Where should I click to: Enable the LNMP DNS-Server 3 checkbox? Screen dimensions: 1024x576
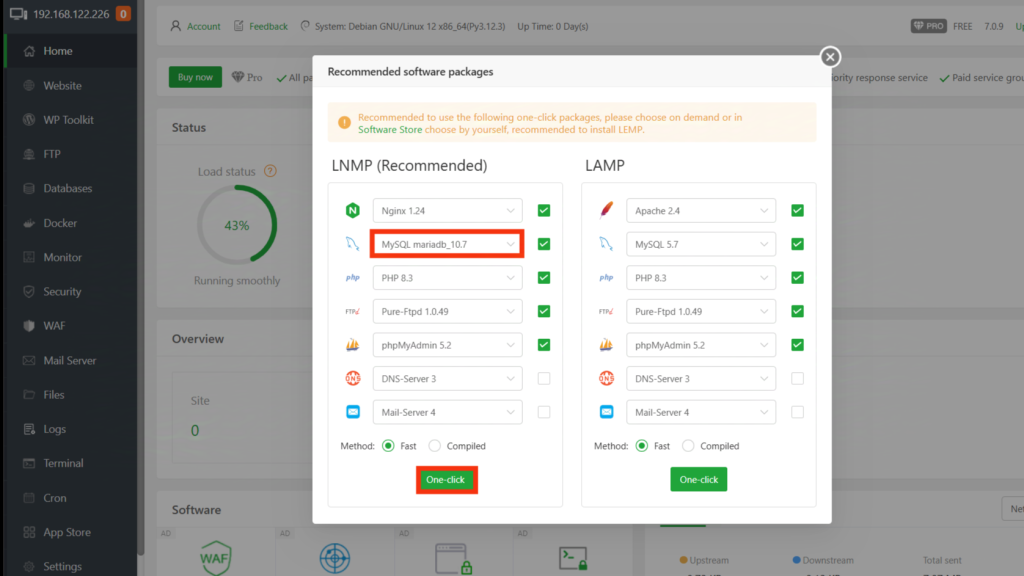click(x=544, y=378)
